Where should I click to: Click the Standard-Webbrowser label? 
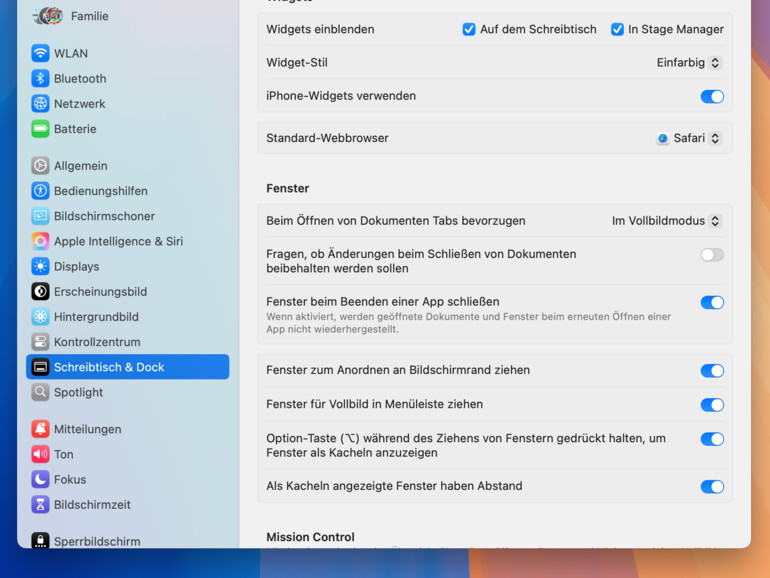pyautogui.click(x=327, y=138)
